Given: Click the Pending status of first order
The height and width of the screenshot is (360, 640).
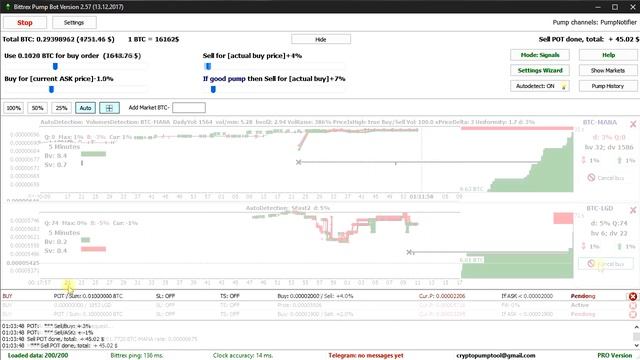Looking at the screenshot, I should [583, 296].
